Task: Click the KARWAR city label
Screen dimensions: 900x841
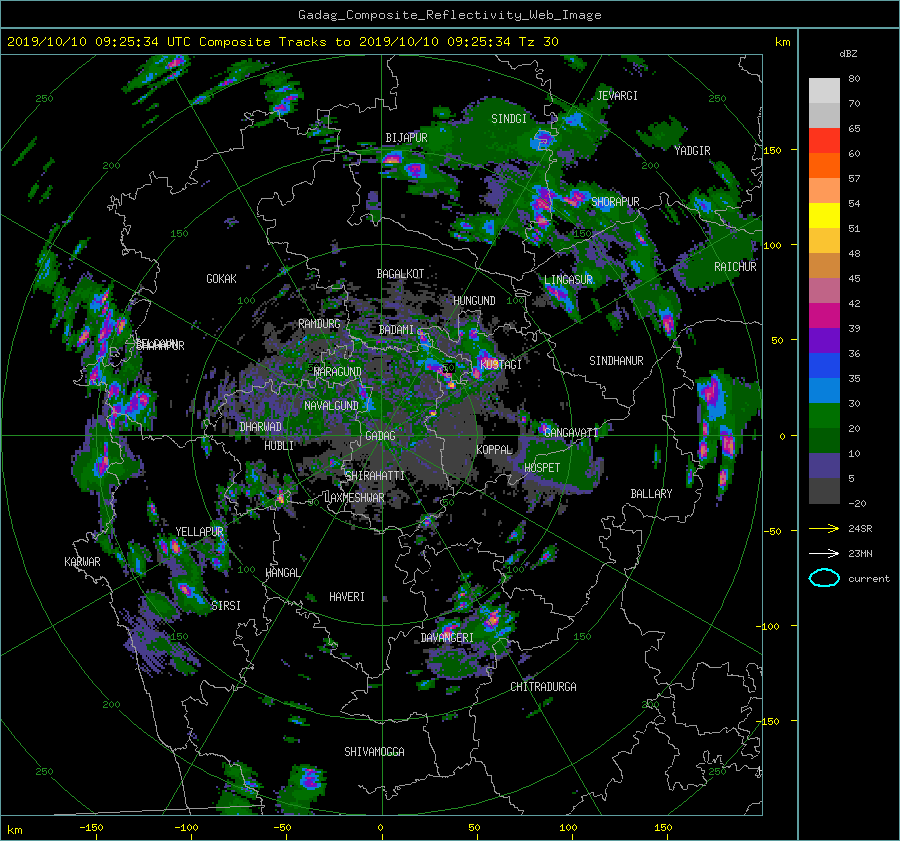Action: (x=82, y=562)
